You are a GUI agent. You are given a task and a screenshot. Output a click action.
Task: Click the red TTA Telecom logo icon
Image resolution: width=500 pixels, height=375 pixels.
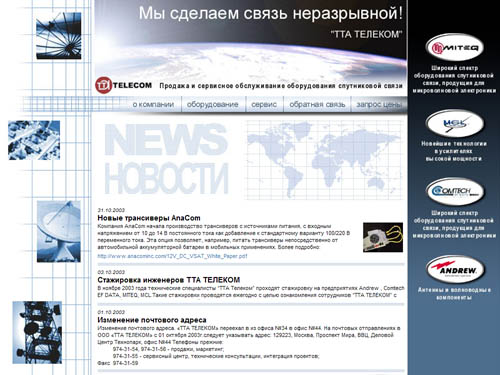click(x=103, y=85)
